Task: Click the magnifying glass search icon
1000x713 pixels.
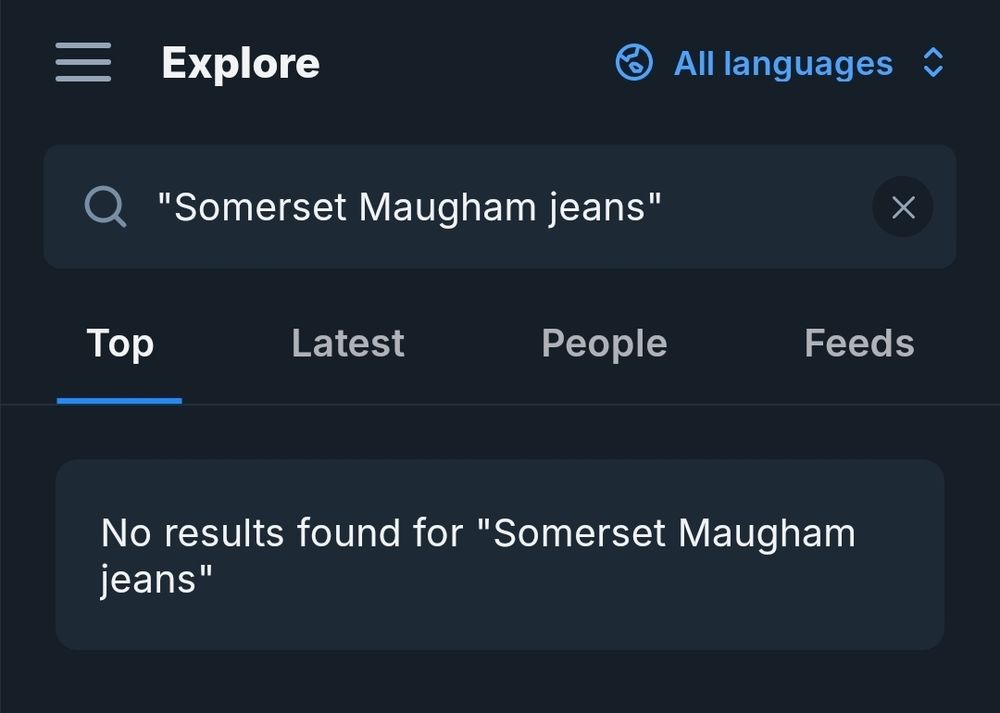Action: 105,207
